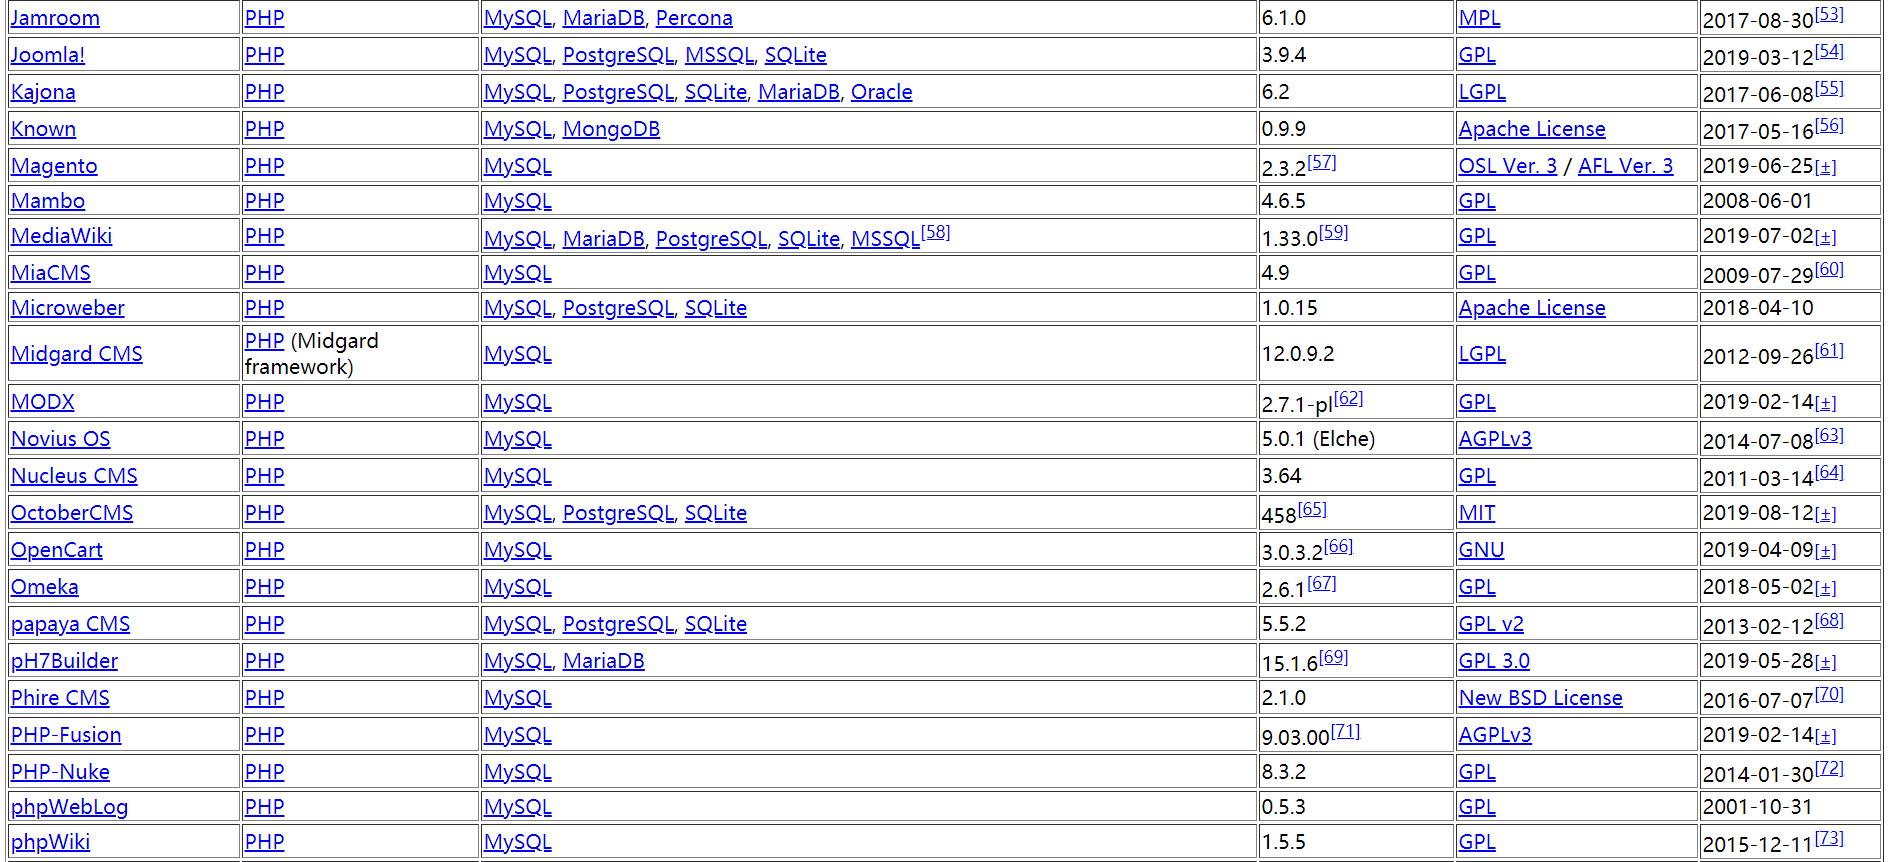Click Percona in the Jamroom row
The width and height of the screenshot is (1892, 862).
pos(694,18)
